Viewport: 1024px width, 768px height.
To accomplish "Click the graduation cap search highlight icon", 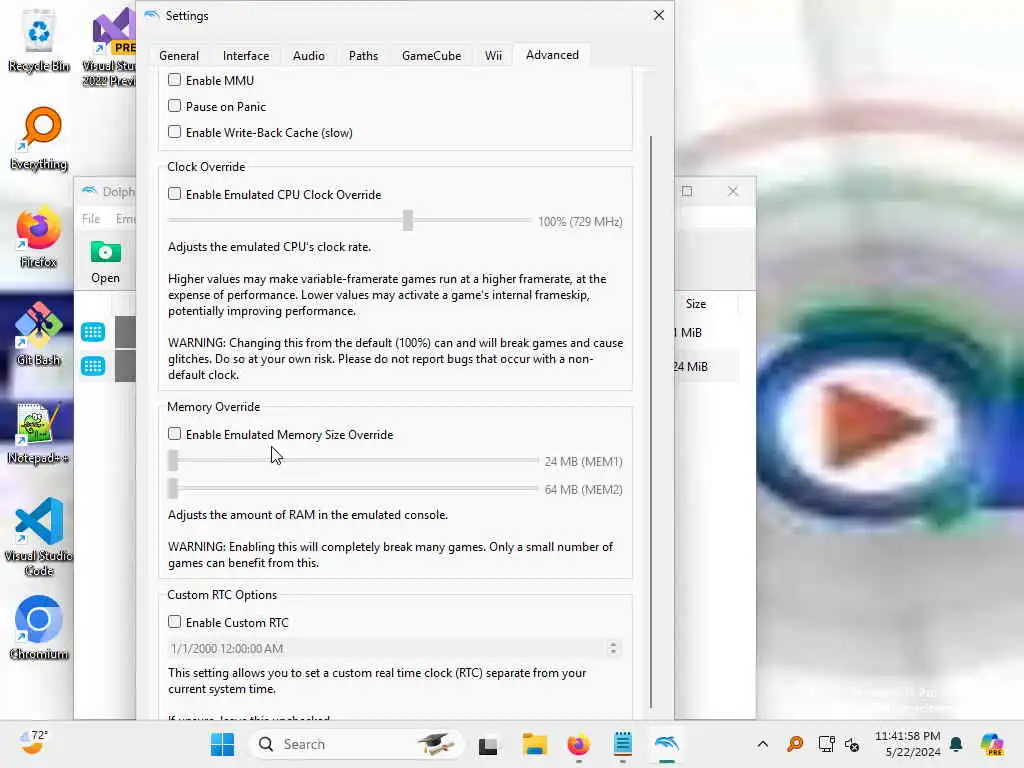I will (436, 744).
